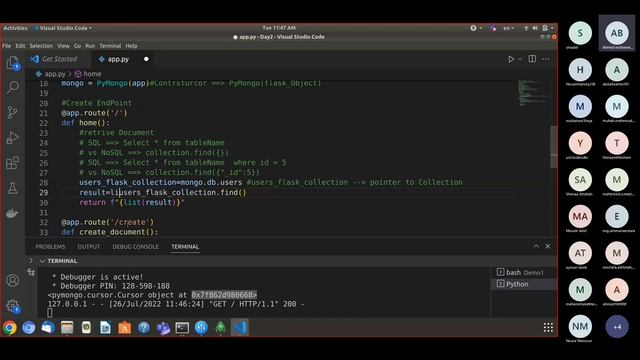Show Applications grid in dock
The width and height of the screenshot is (640, 360).
[548, 327]
